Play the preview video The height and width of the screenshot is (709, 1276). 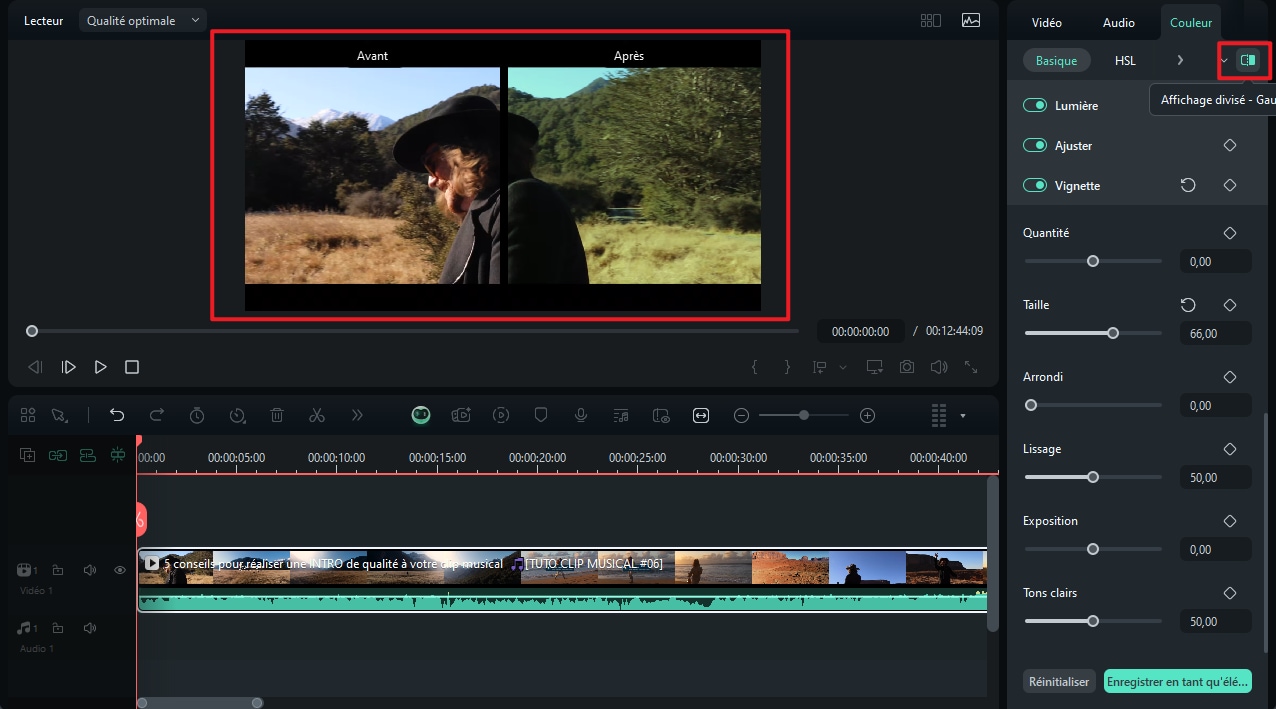pyautogui.click(x=100, y=367)
